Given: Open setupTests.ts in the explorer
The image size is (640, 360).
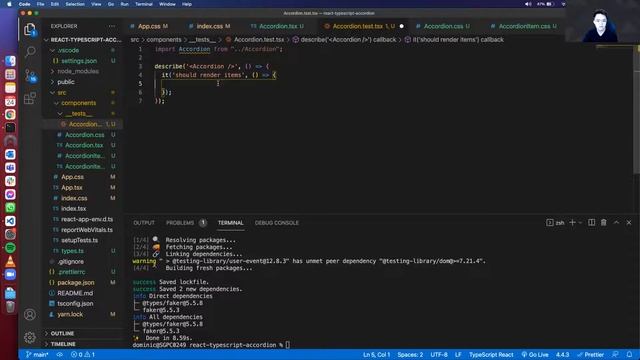Looking at the screenshot, I should coord(80,240).
